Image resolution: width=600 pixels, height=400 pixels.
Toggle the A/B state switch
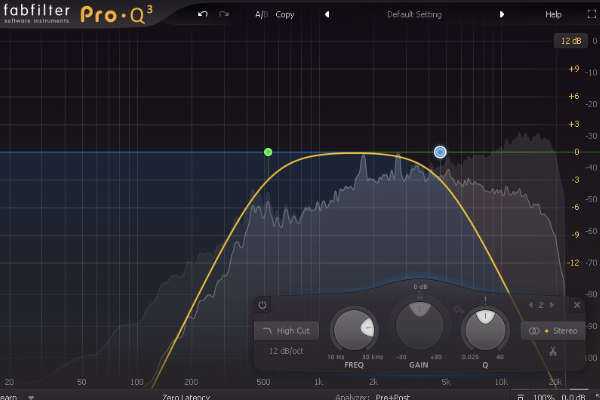coord(261,15)
